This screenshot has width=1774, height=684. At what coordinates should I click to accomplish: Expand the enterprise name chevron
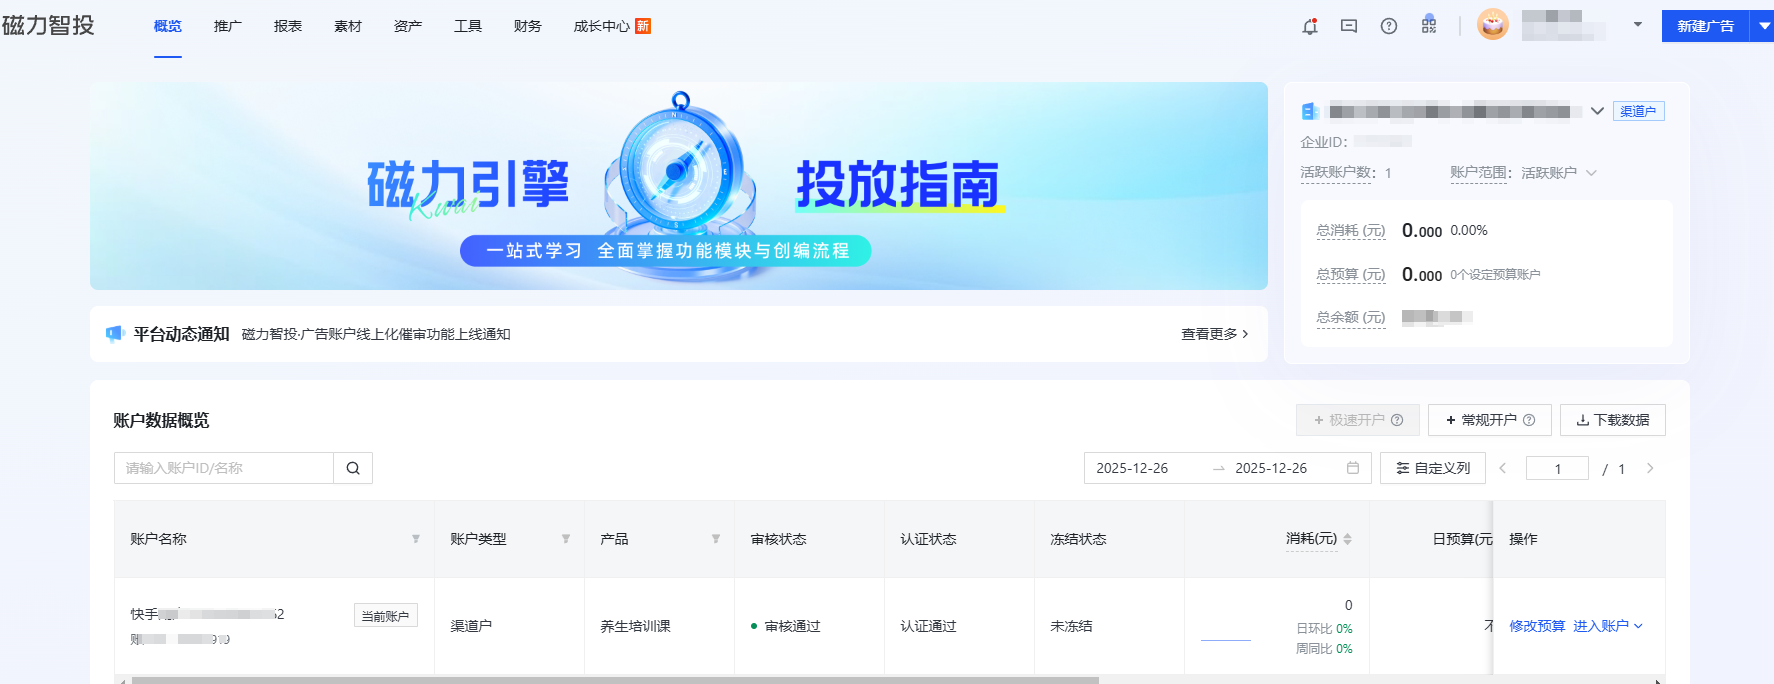point(1597,111)
